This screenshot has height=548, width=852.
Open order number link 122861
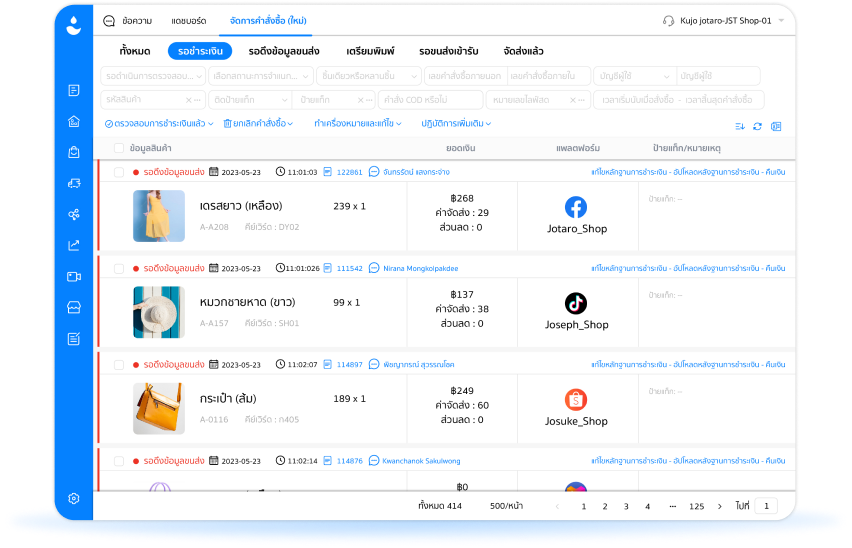click(349, 172)
